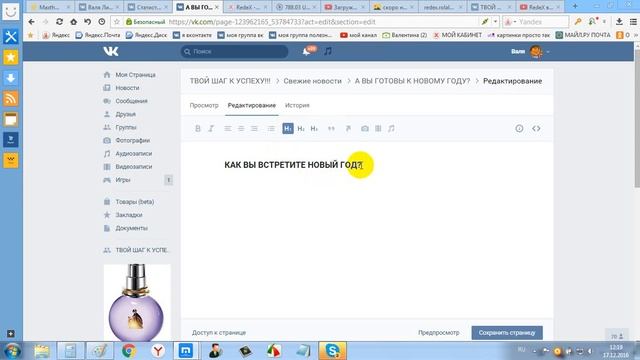Align text left in editor toolbar
Image resolution: width=640 pixels, height=360 pixels.
click(228, 129)
